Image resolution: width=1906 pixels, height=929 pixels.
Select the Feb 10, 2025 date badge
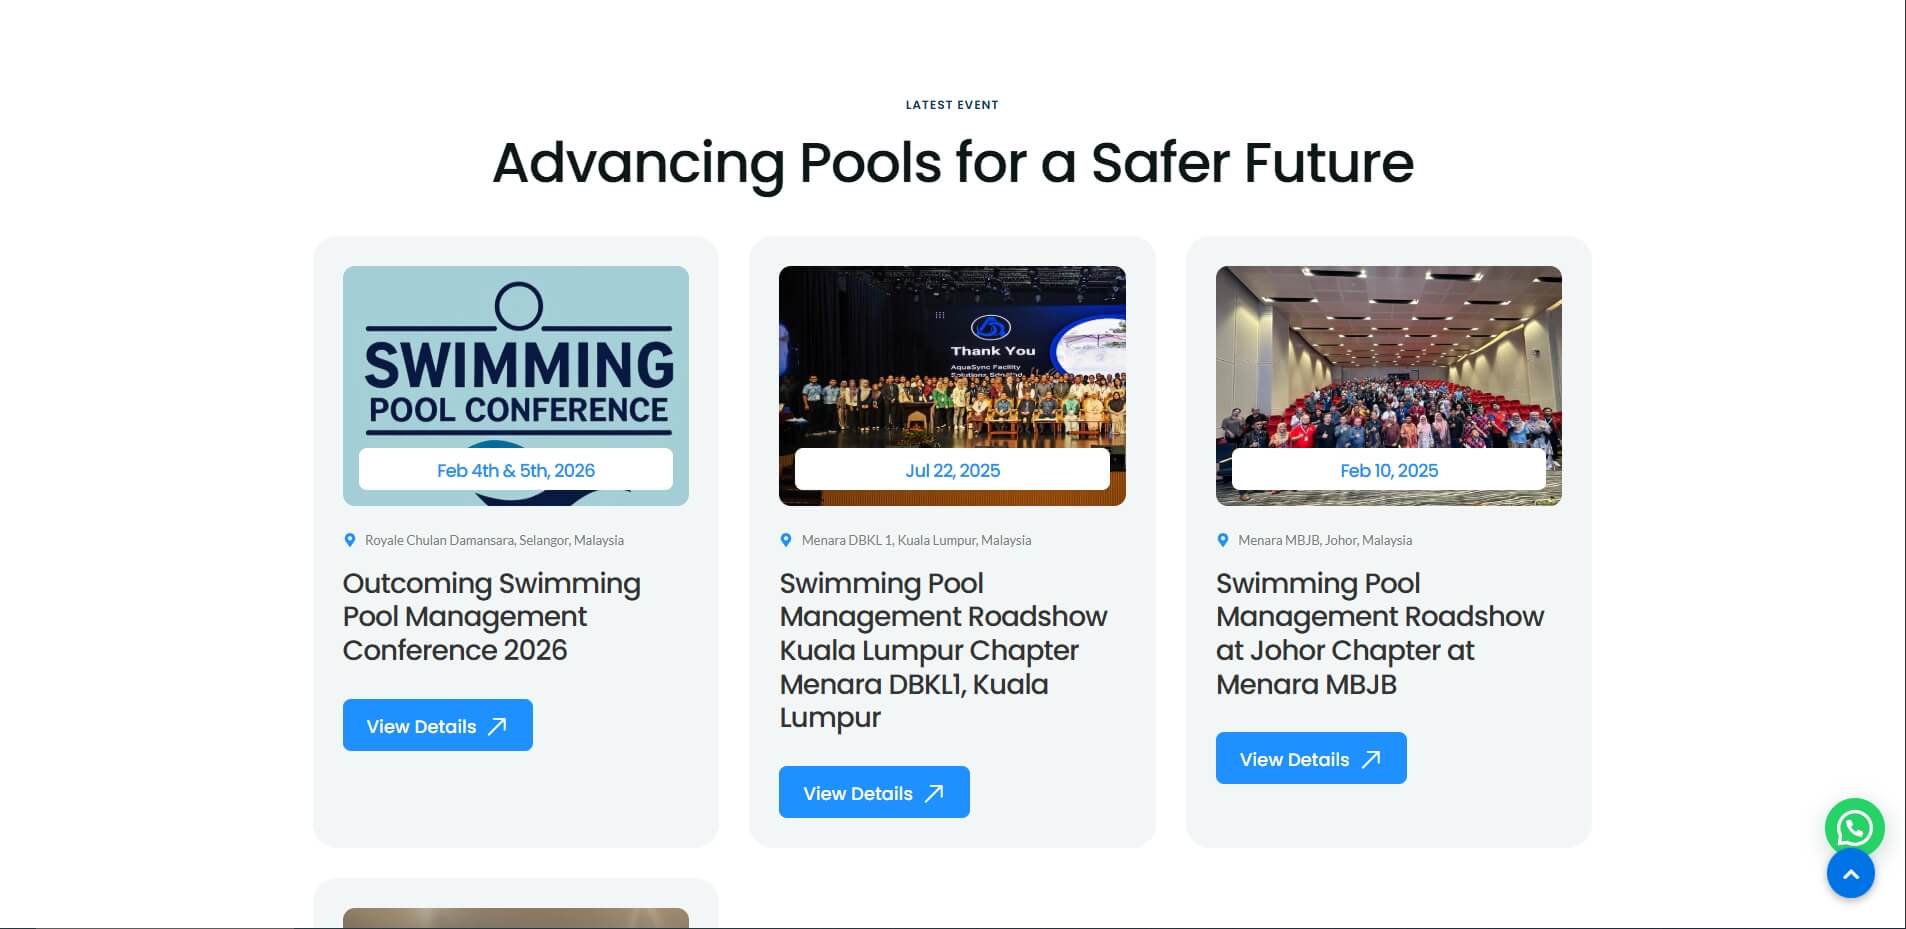(1388, 470)
